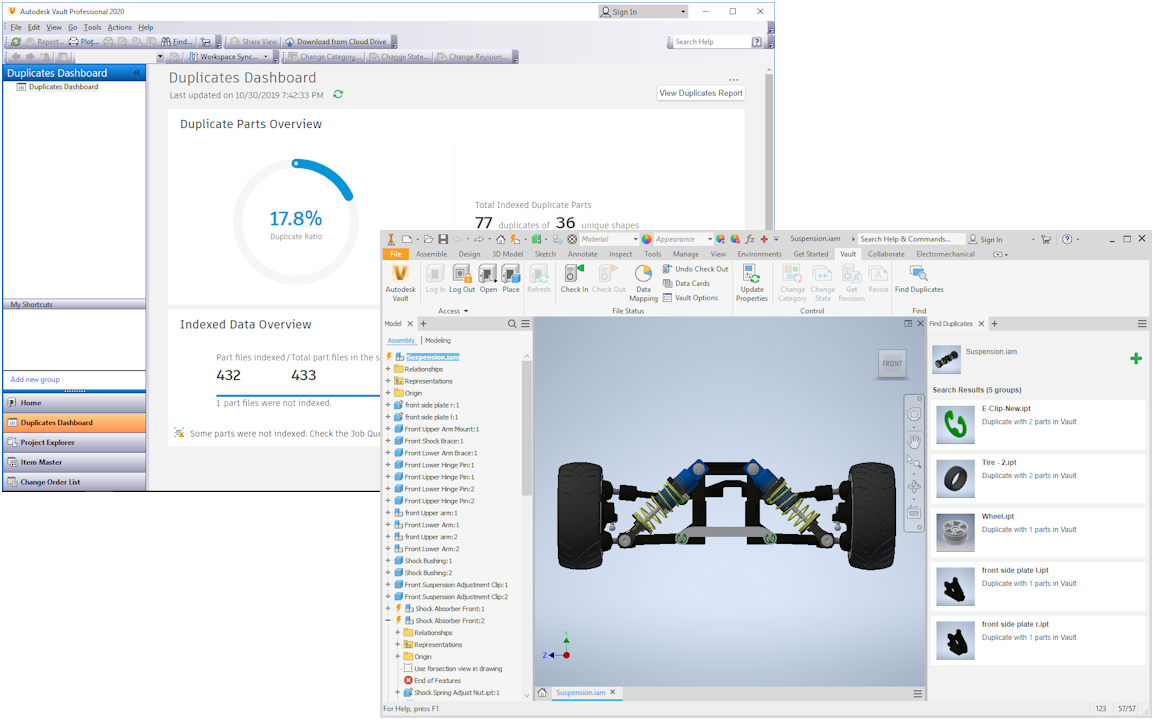Image resolution: width=1153 pixels, height=720 pixels.
Task: Select Front Lower Arm Brace:1 component
Action: [x=440, y=453]
